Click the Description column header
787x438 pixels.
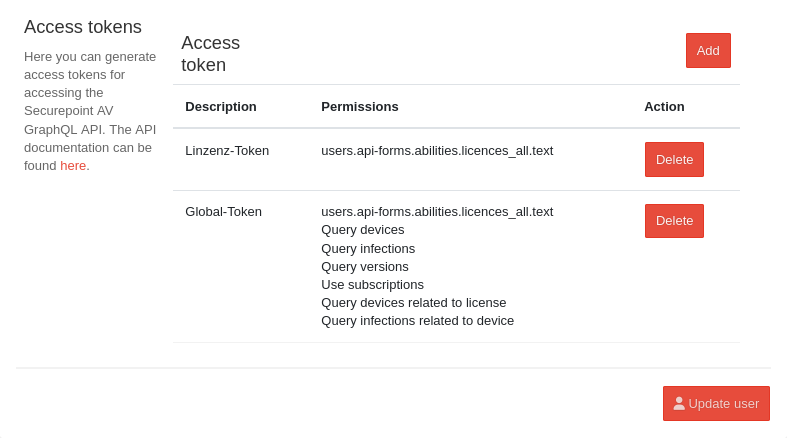click(x=221, y=106)
